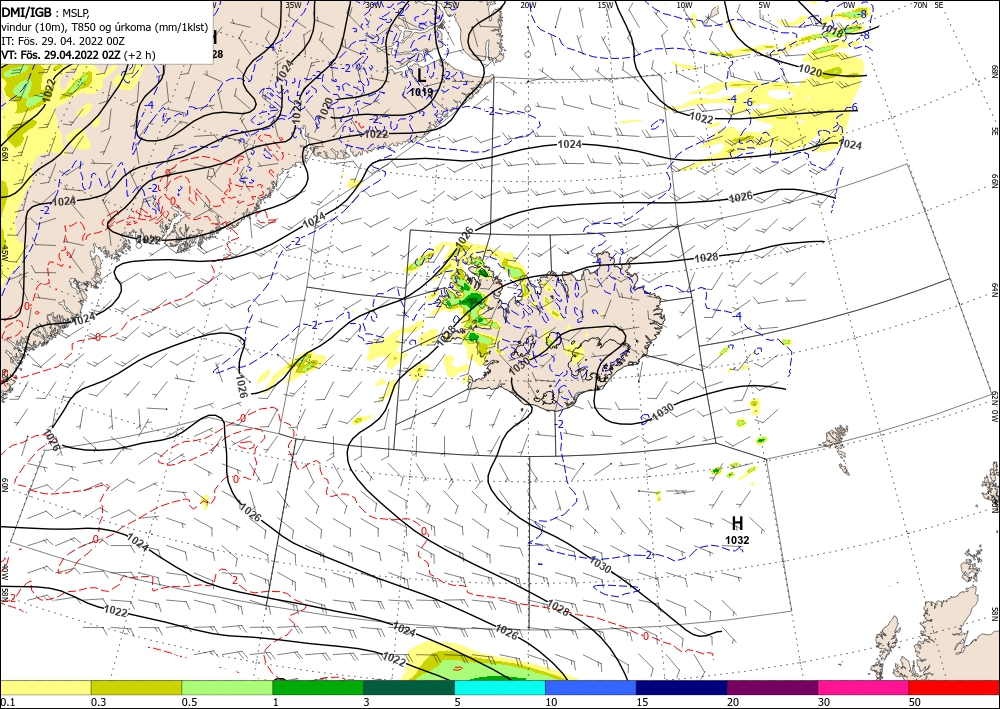Click the 'DMI/IGB : MSLP,' title text

45,12
